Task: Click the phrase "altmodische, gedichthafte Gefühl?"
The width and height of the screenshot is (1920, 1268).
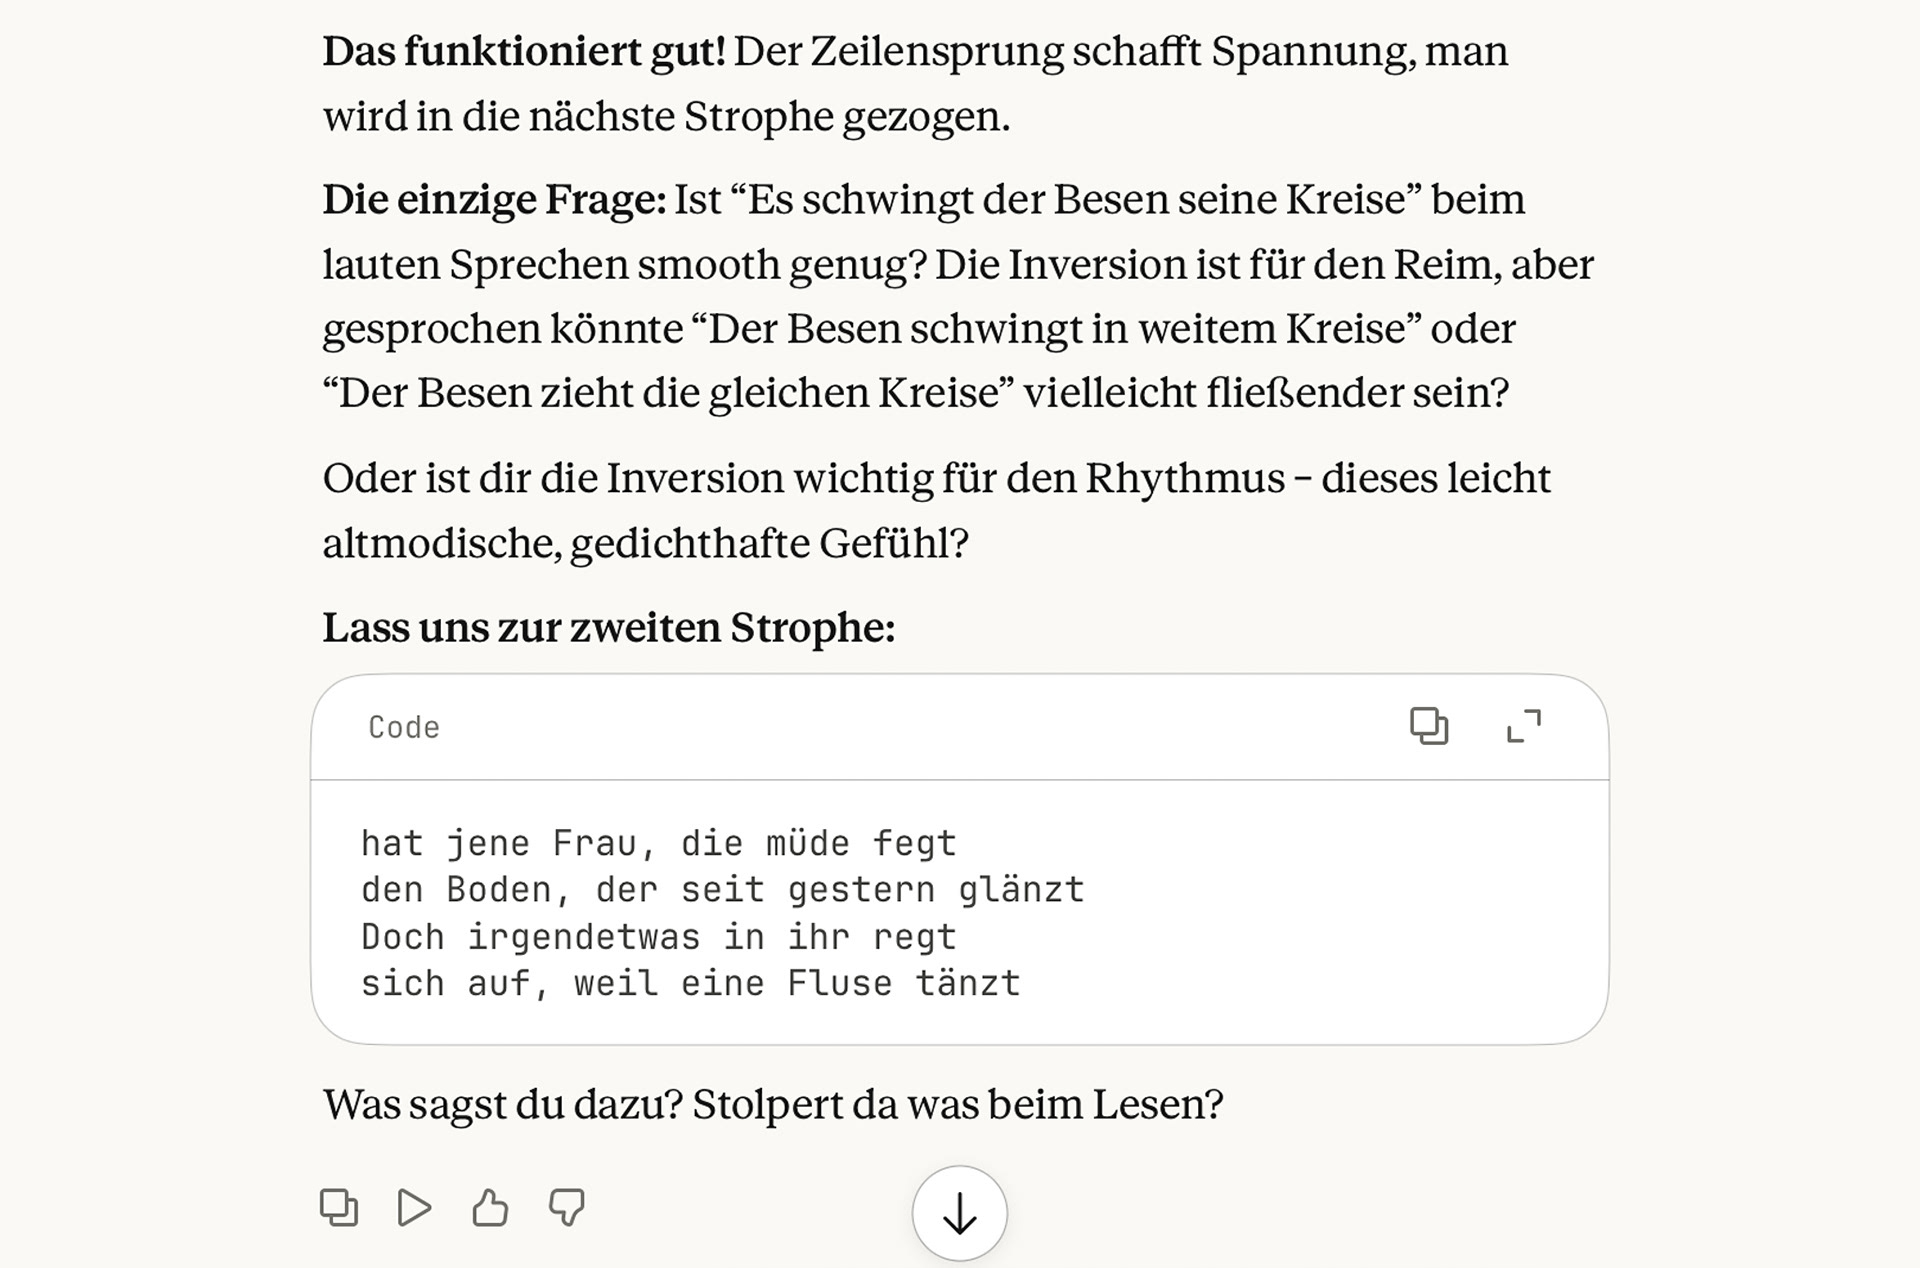Action: [645, 543]
